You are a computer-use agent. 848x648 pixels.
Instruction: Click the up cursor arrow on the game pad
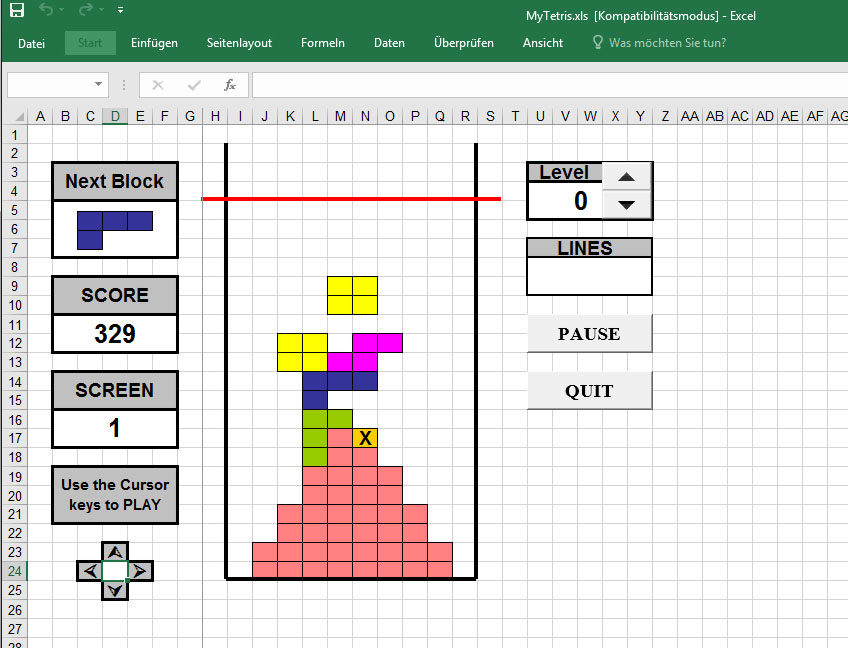point(114,551)
